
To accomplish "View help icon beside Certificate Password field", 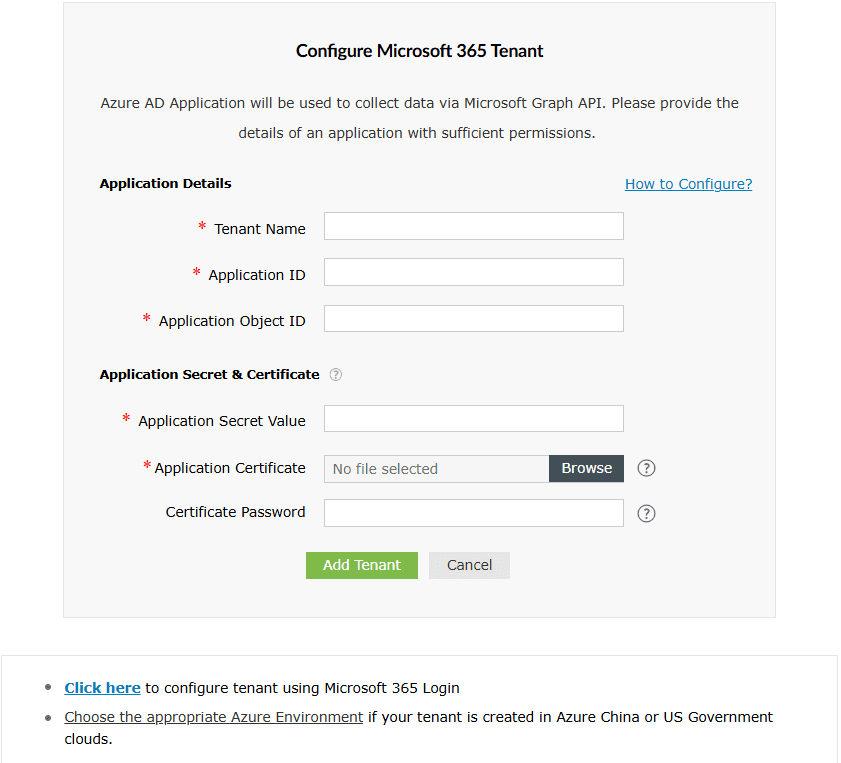I will click(646, 513).
